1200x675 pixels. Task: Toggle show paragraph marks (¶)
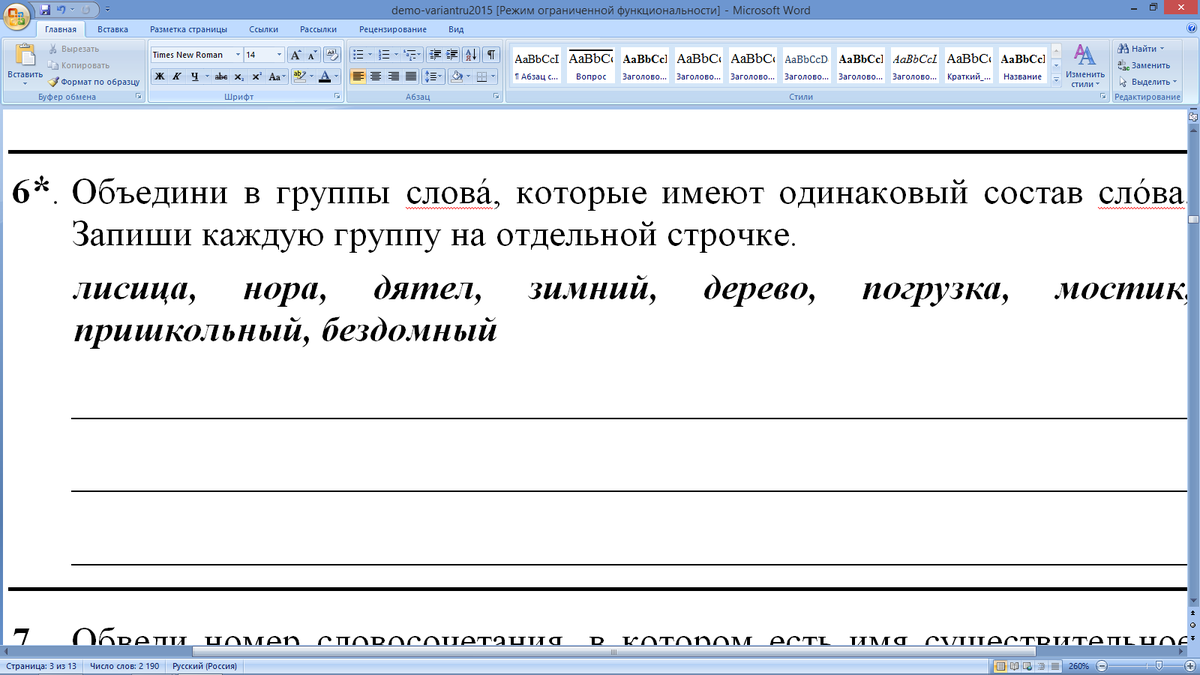click(x=491, y=55)
